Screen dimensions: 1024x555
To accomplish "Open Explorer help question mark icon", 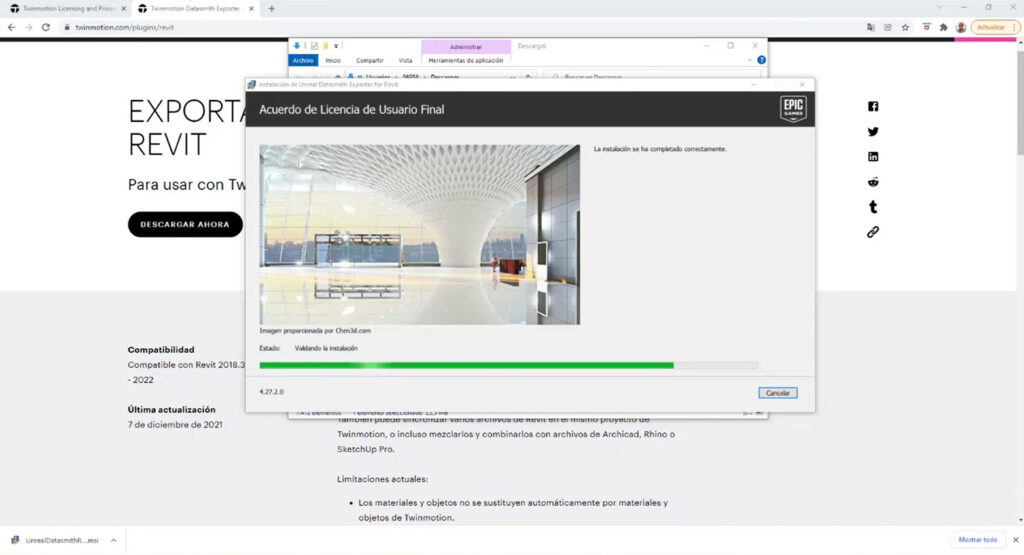I will (x=761, y=60).
